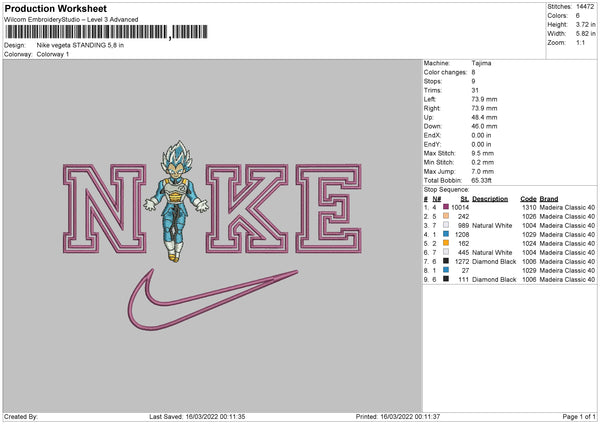Select the Machine value 'Tajima'
This screenshot has height=424, width=600.
click(481, 63)
